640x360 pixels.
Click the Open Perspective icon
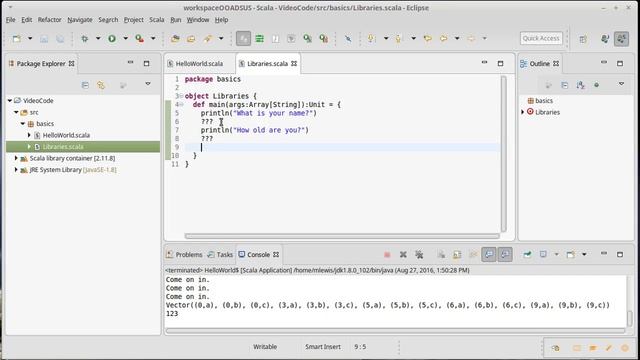(x=583, y=39)
